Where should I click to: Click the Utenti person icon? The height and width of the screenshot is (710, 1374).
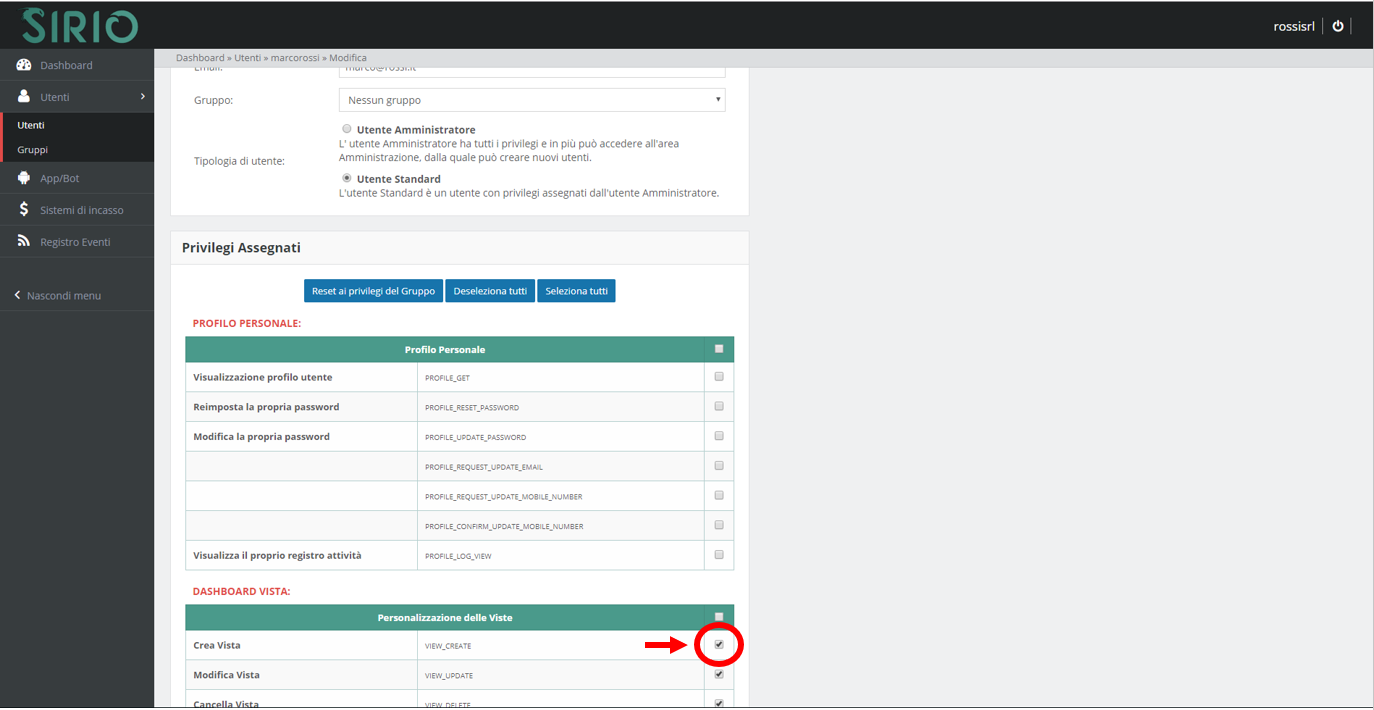pyautogui.click(x=24, y=97)
